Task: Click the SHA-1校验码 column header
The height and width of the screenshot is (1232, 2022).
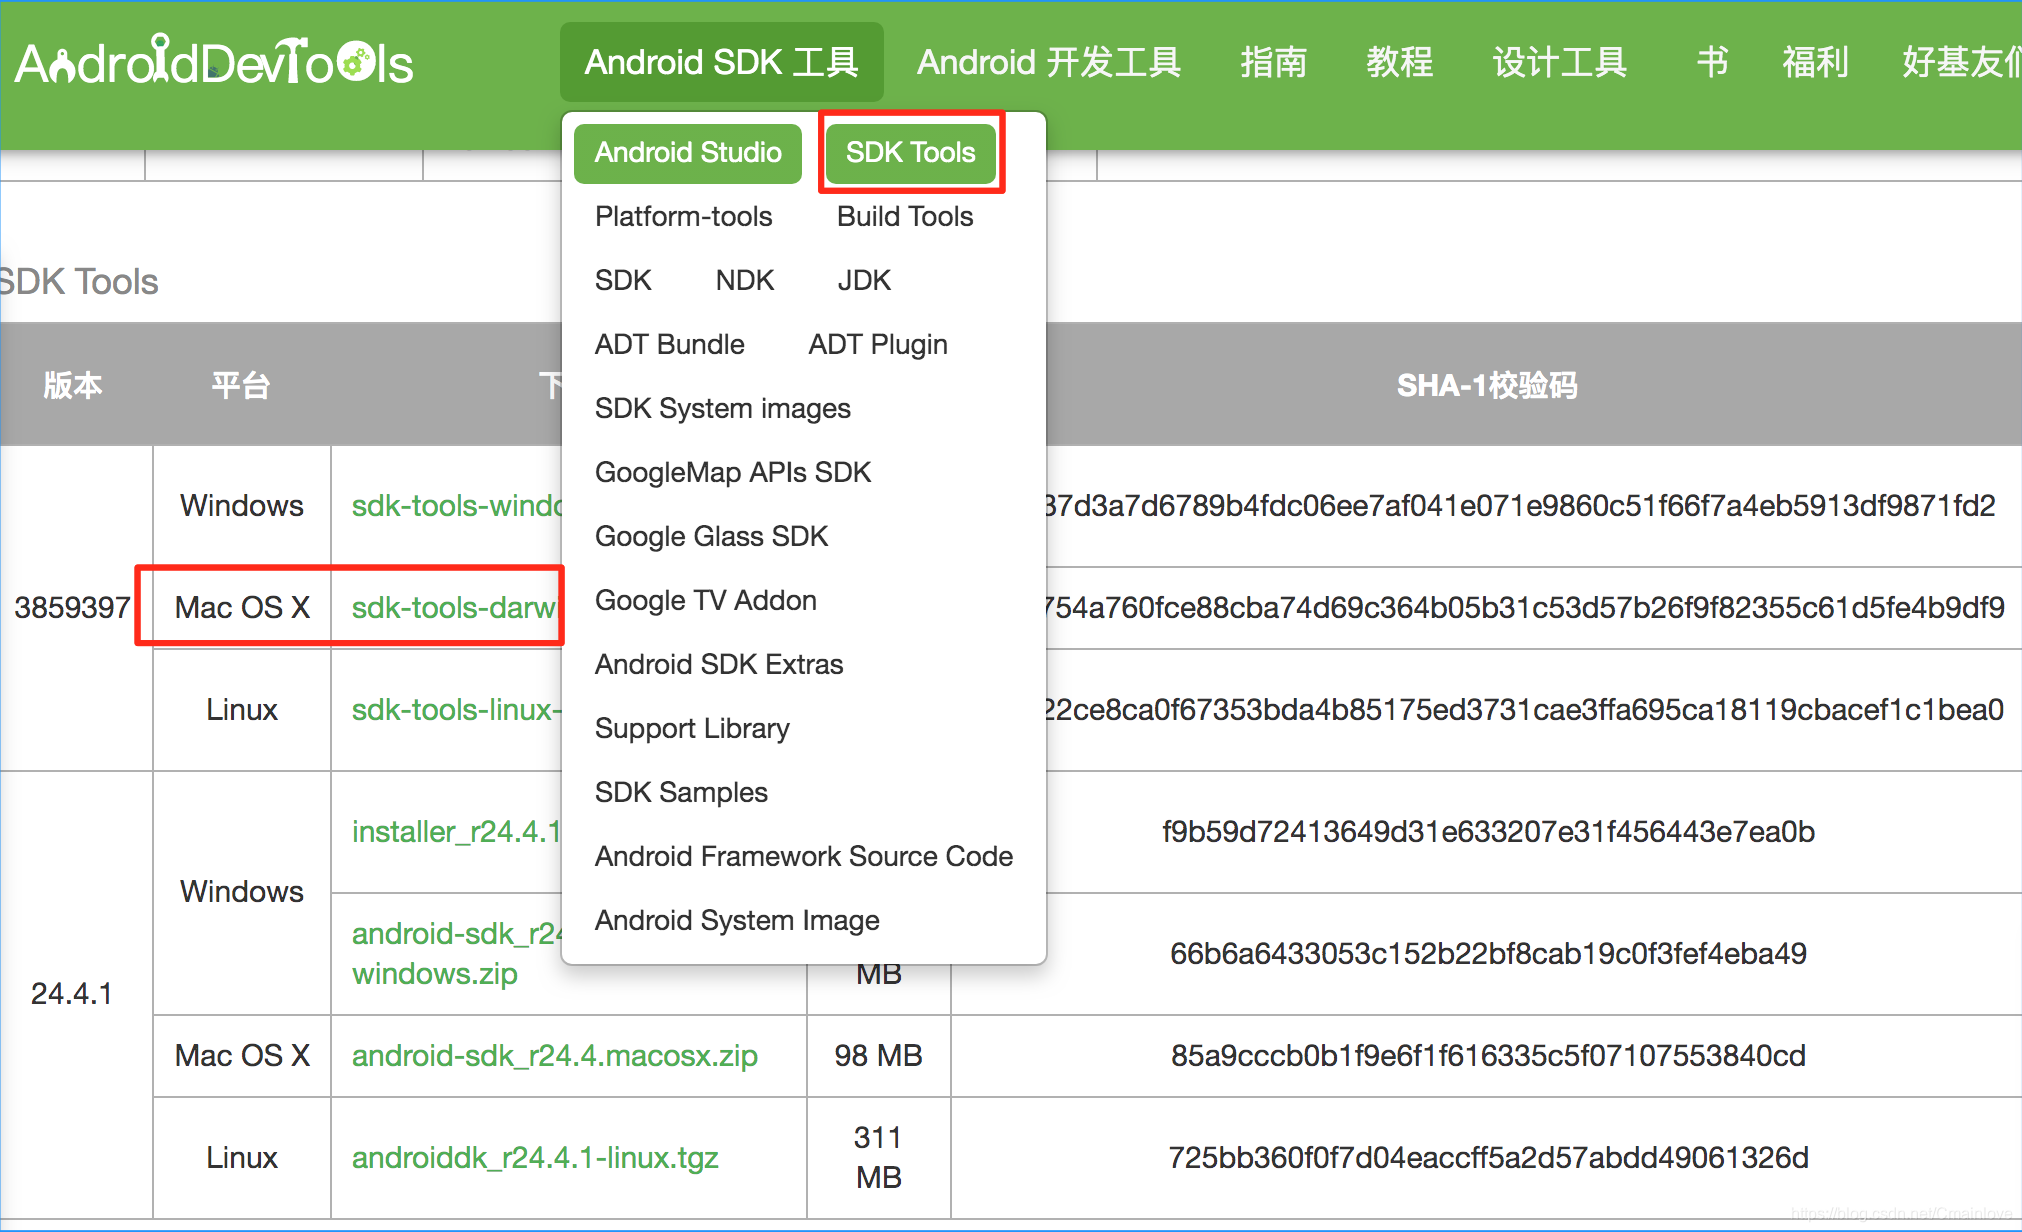Action: pos(1487,385)
